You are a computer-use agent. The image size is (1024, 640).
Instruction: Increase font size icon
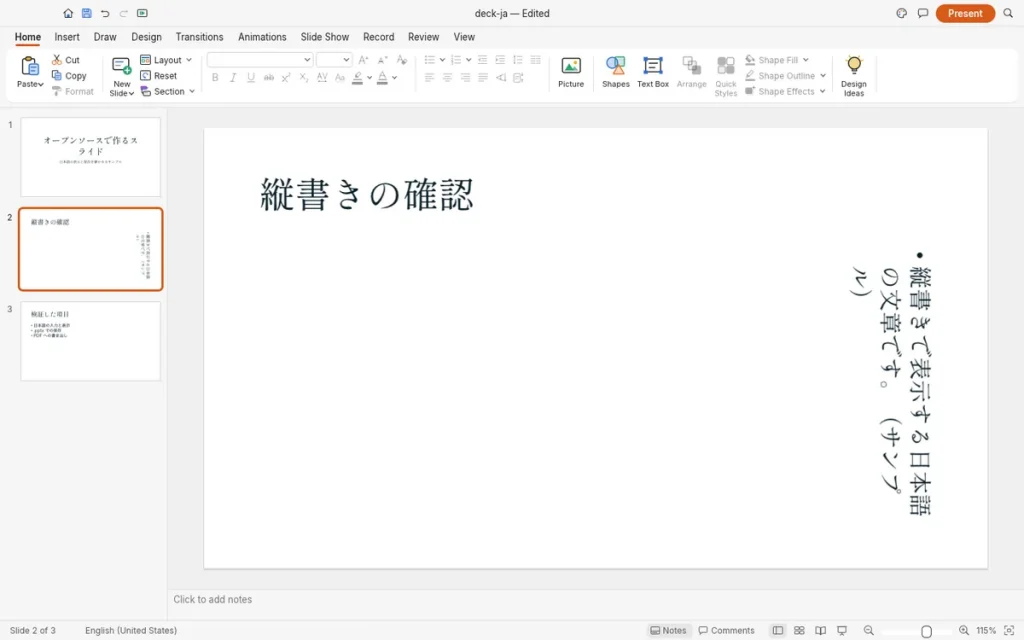pos(364,59)
